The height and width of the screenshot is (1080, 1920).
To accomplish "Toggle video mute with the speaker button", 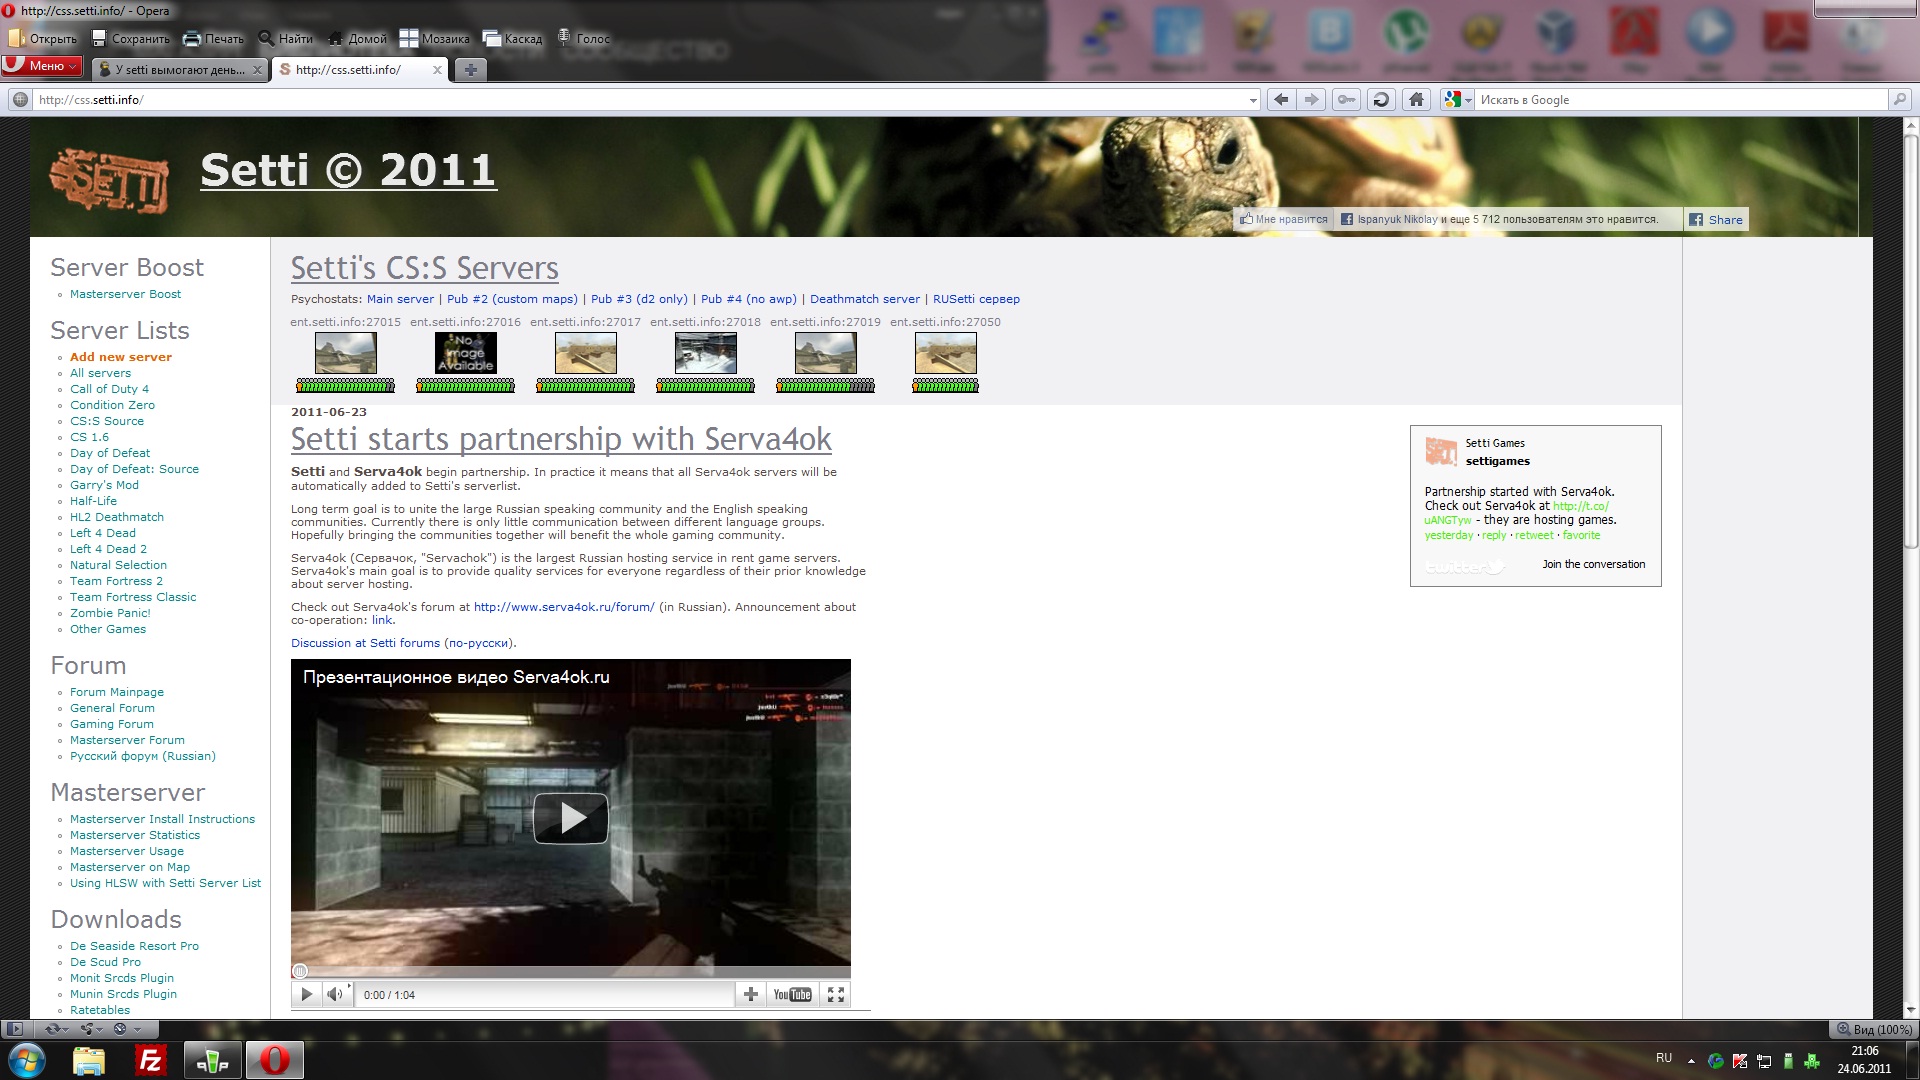I will [x=335, y=994].
